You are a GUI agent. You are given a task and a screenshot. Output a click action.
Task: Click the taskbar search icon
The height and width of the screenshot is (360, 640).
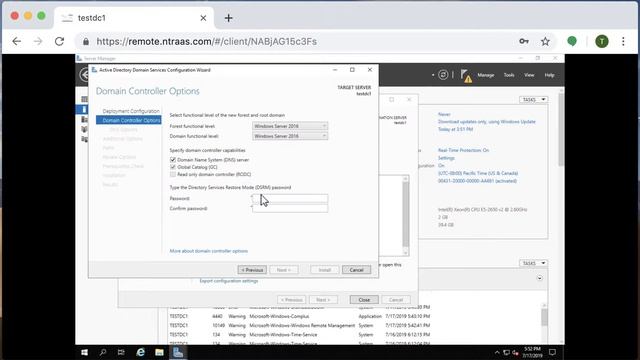click(103, 352)
